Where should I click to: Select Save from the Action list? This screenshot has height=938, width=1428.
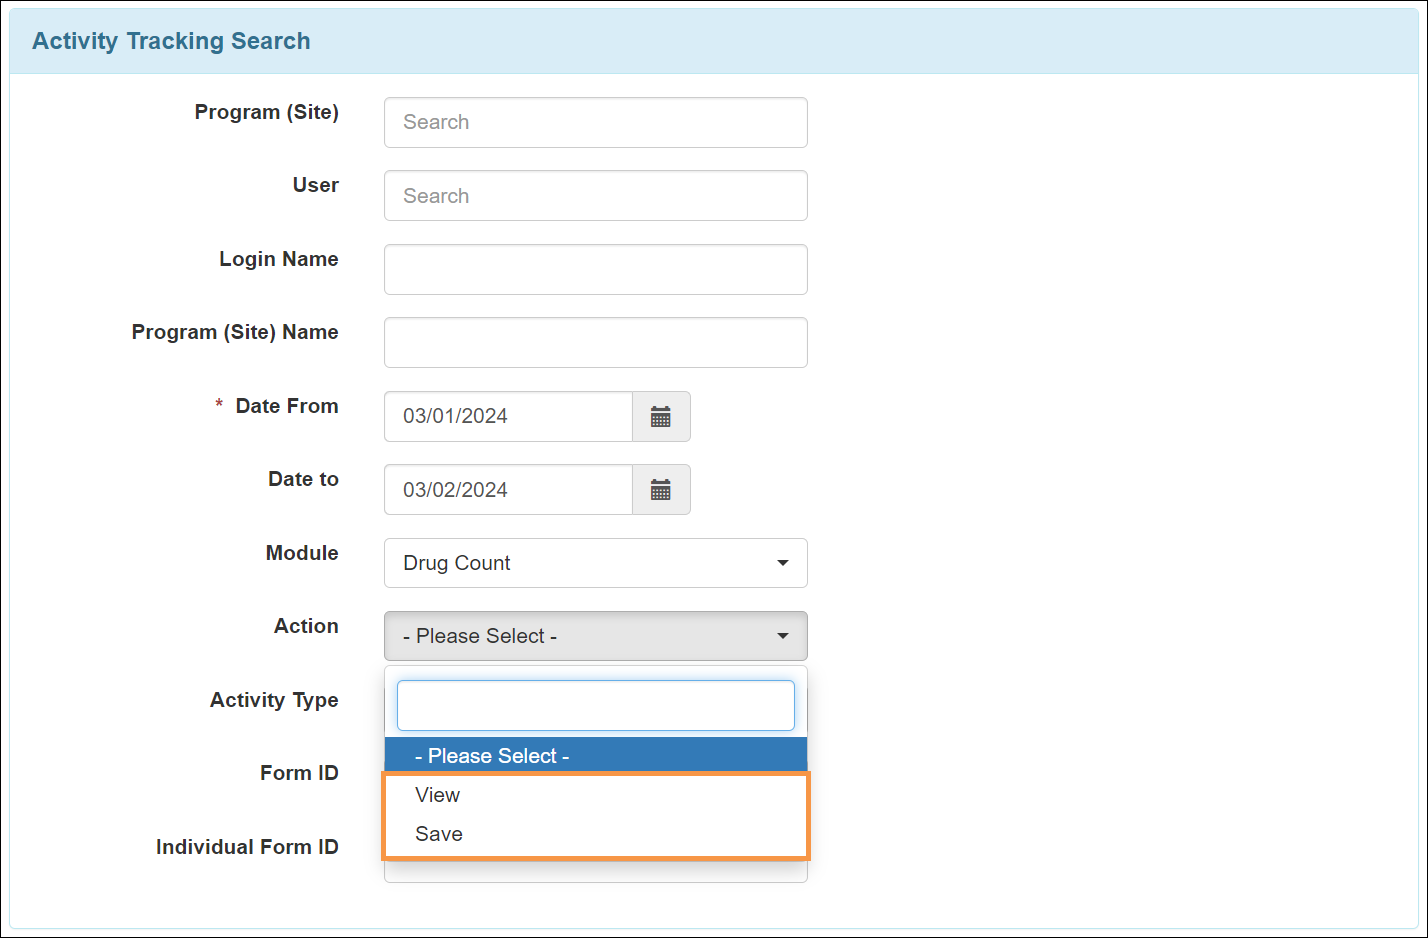(596, 834)
